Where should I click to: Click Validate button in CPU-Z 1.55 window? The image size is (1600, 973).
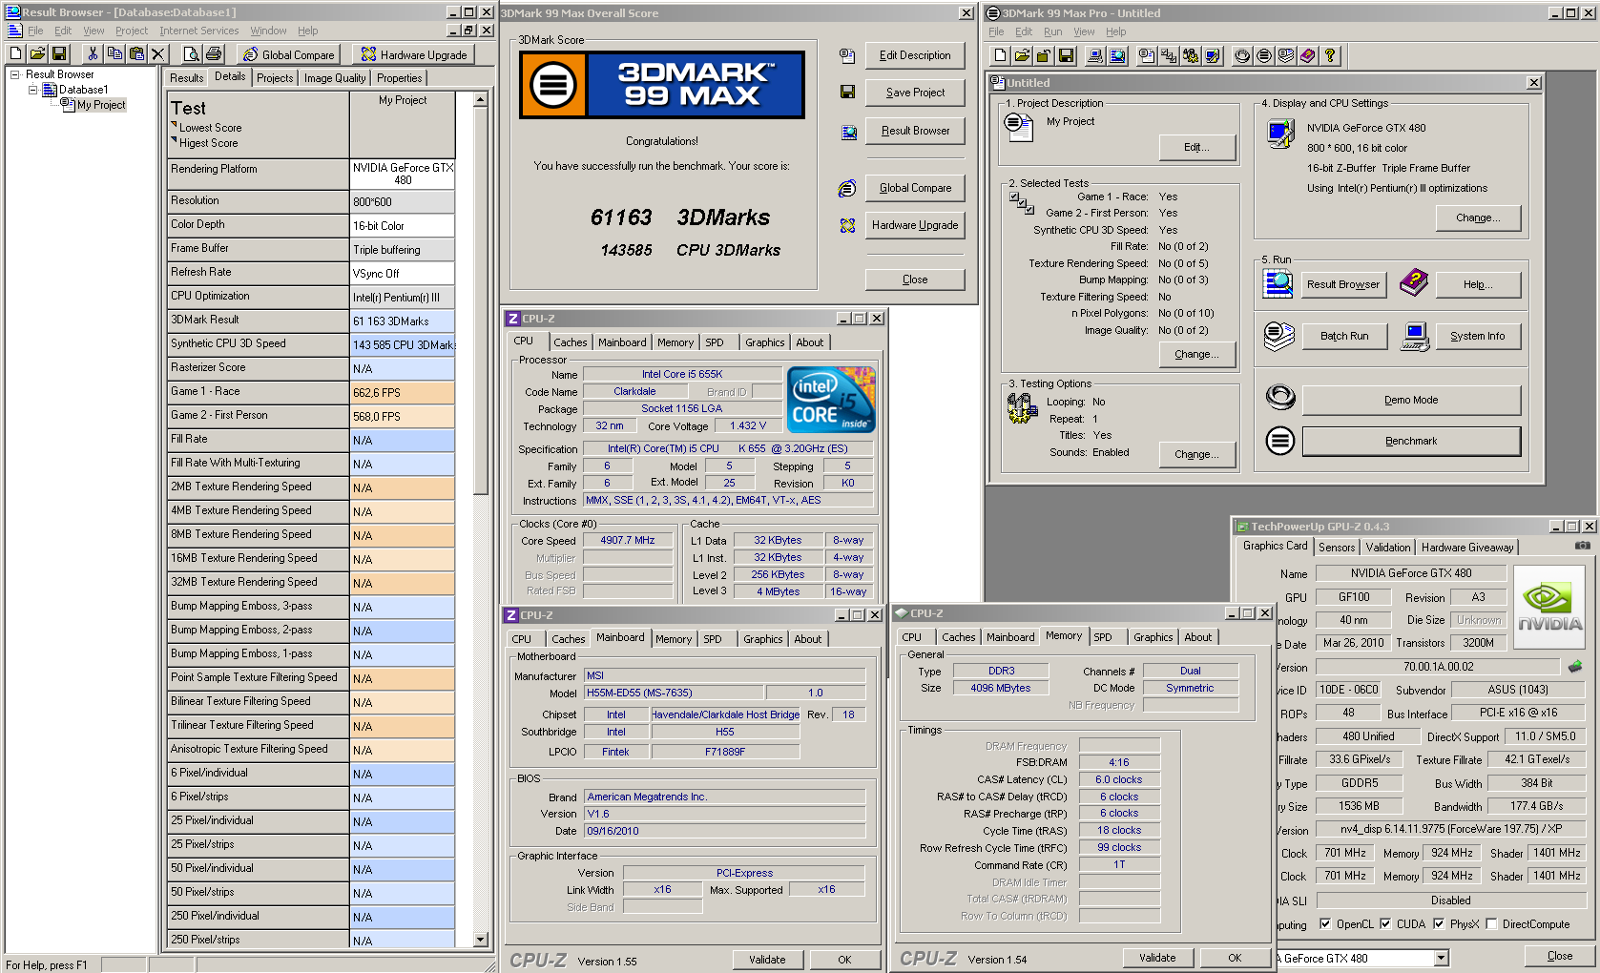coord(767,959)
